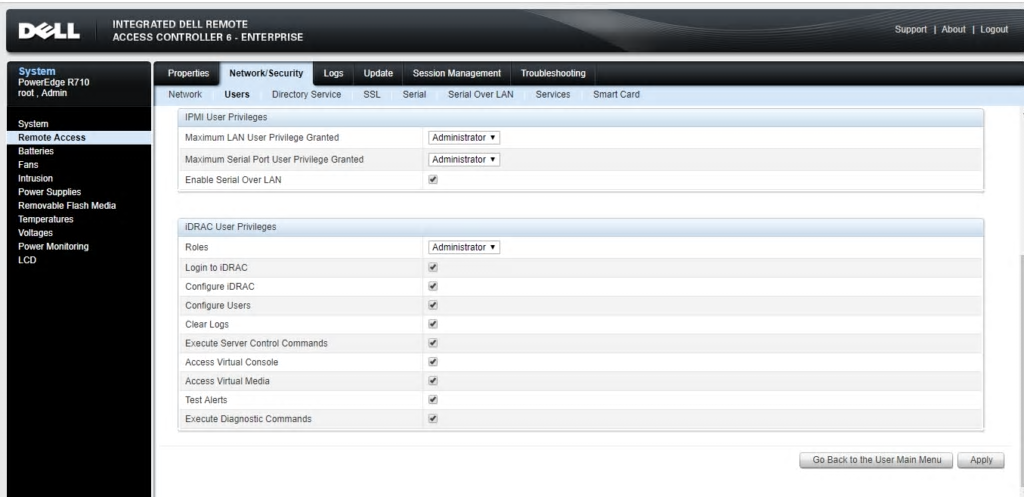Switch to the Logs tab

click(333, 73)
